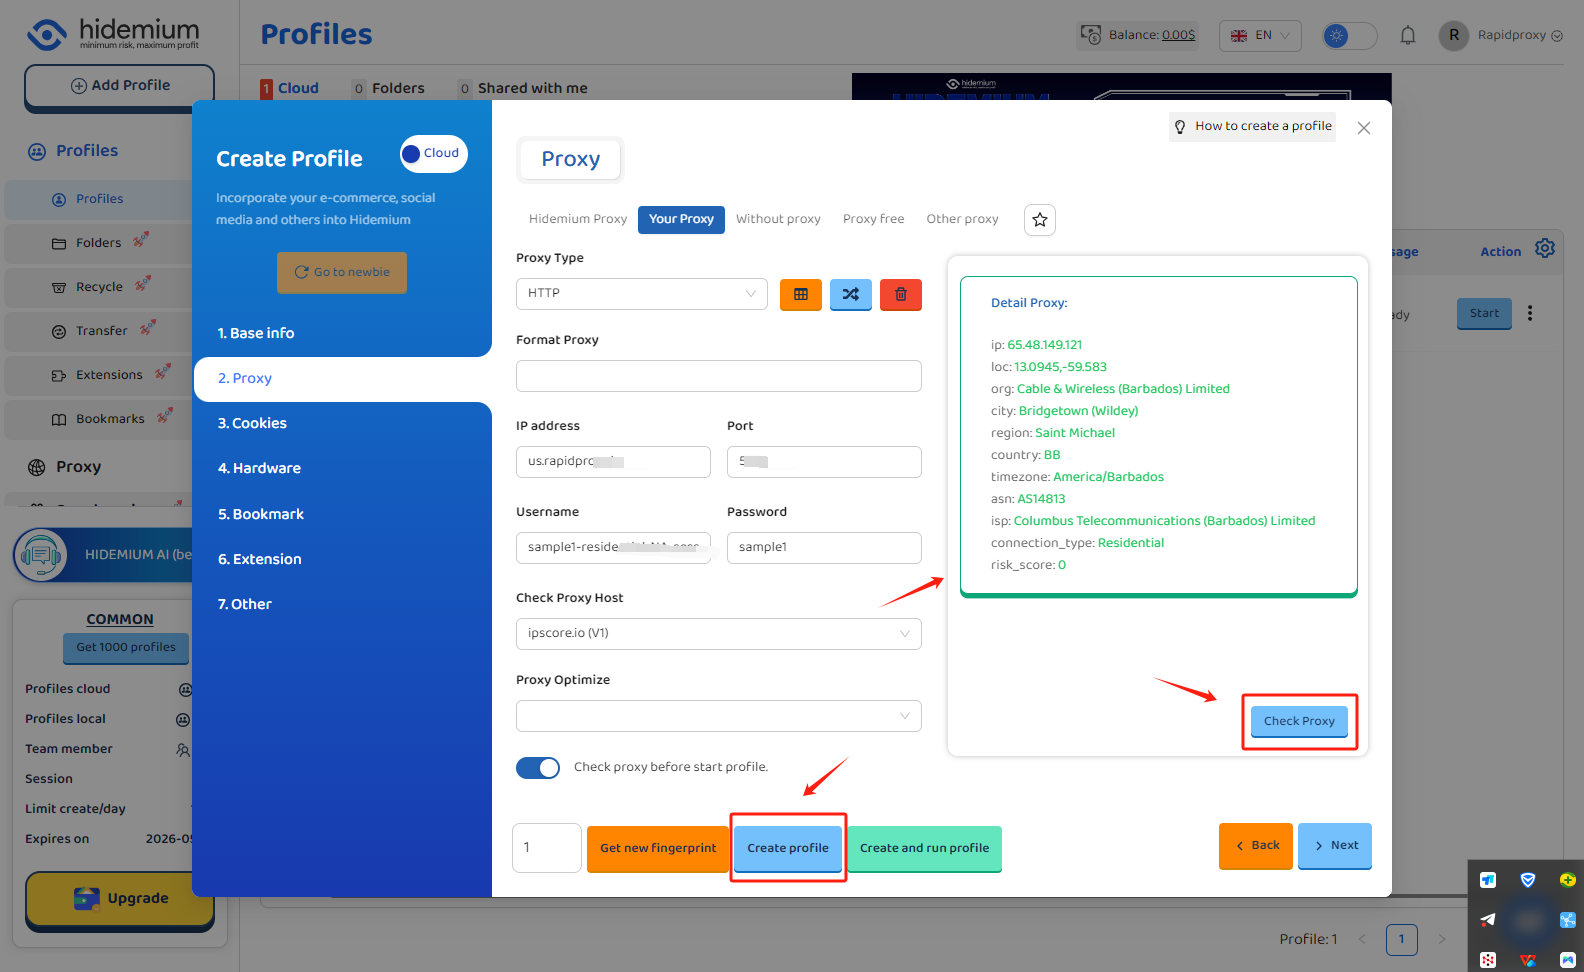Click Get 1000 profiles
This screenshot has height=972, width=1584.
click(x=126, y=647)
